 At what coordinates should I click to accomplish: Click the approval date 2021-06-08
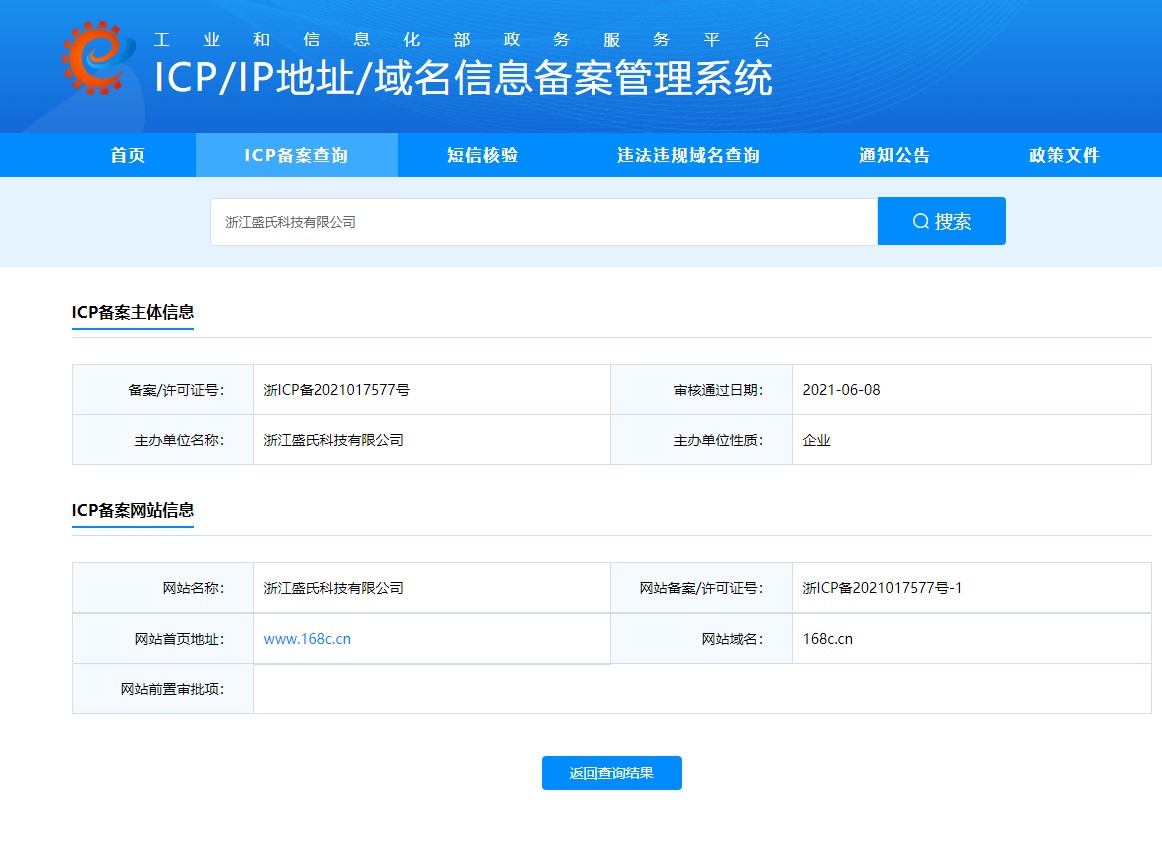pyautogui.click(x=841, y=390)
